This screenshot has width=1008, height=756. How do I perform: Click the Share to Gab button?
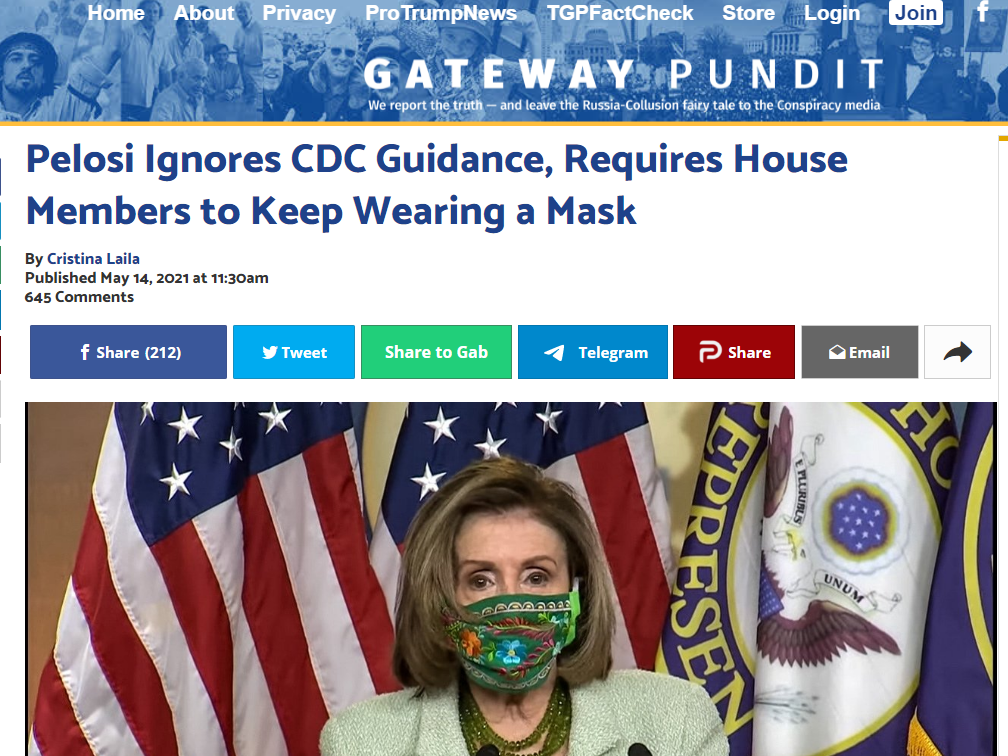436,352
